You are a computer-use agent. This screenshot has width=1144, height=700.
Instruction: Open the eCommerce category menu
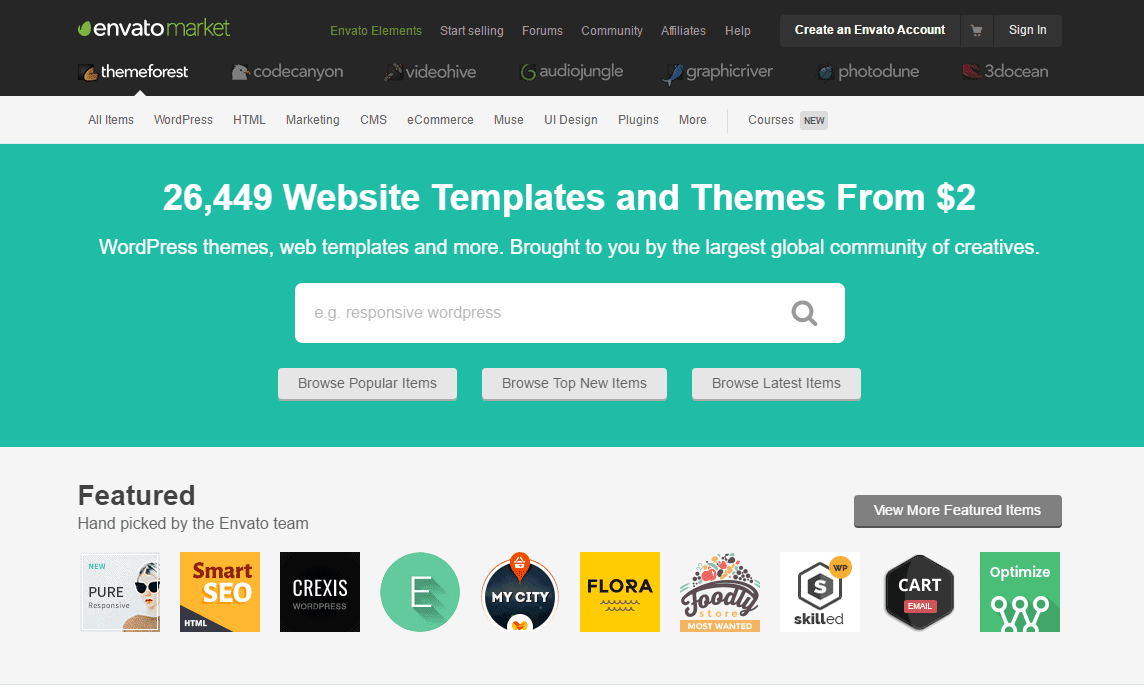point(440,120)
